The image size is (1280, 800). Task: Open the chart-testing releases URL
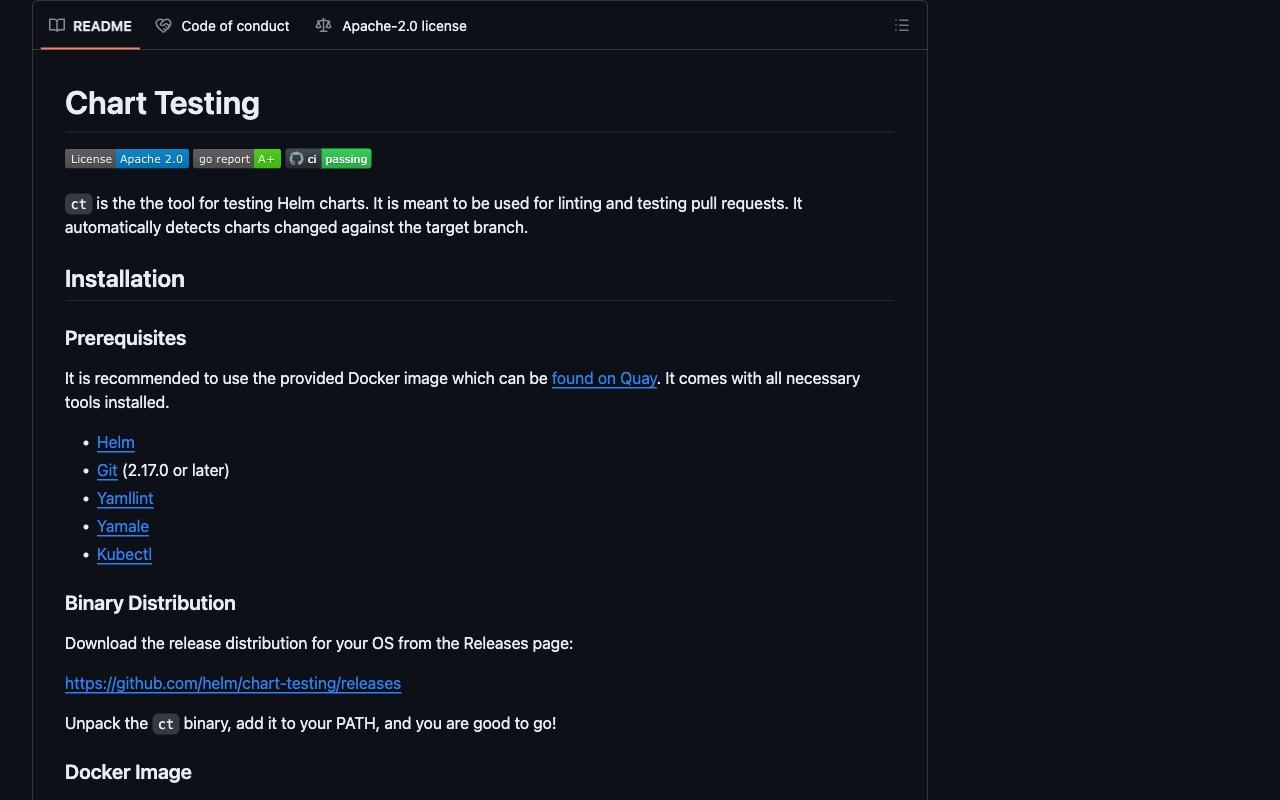pyautogui.click(x=233, y=683)
